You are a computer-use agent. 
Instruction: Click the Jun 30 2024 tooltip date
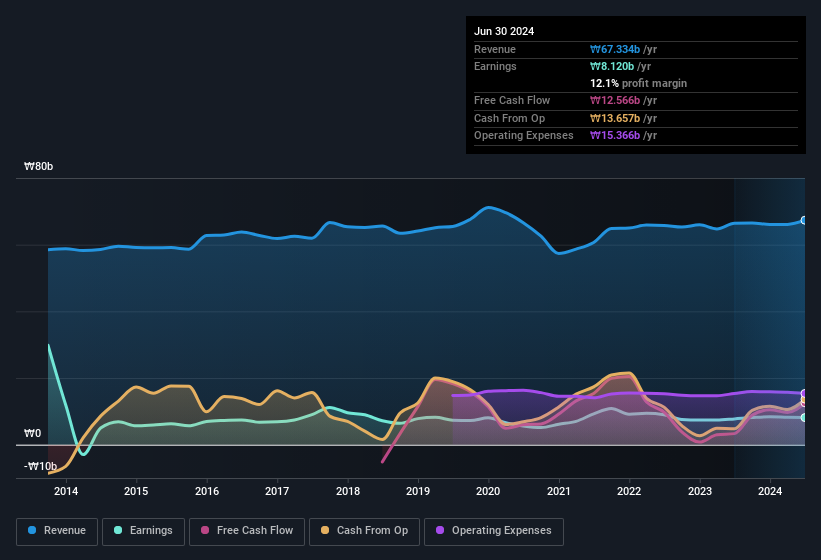click(x=504, y=31)
